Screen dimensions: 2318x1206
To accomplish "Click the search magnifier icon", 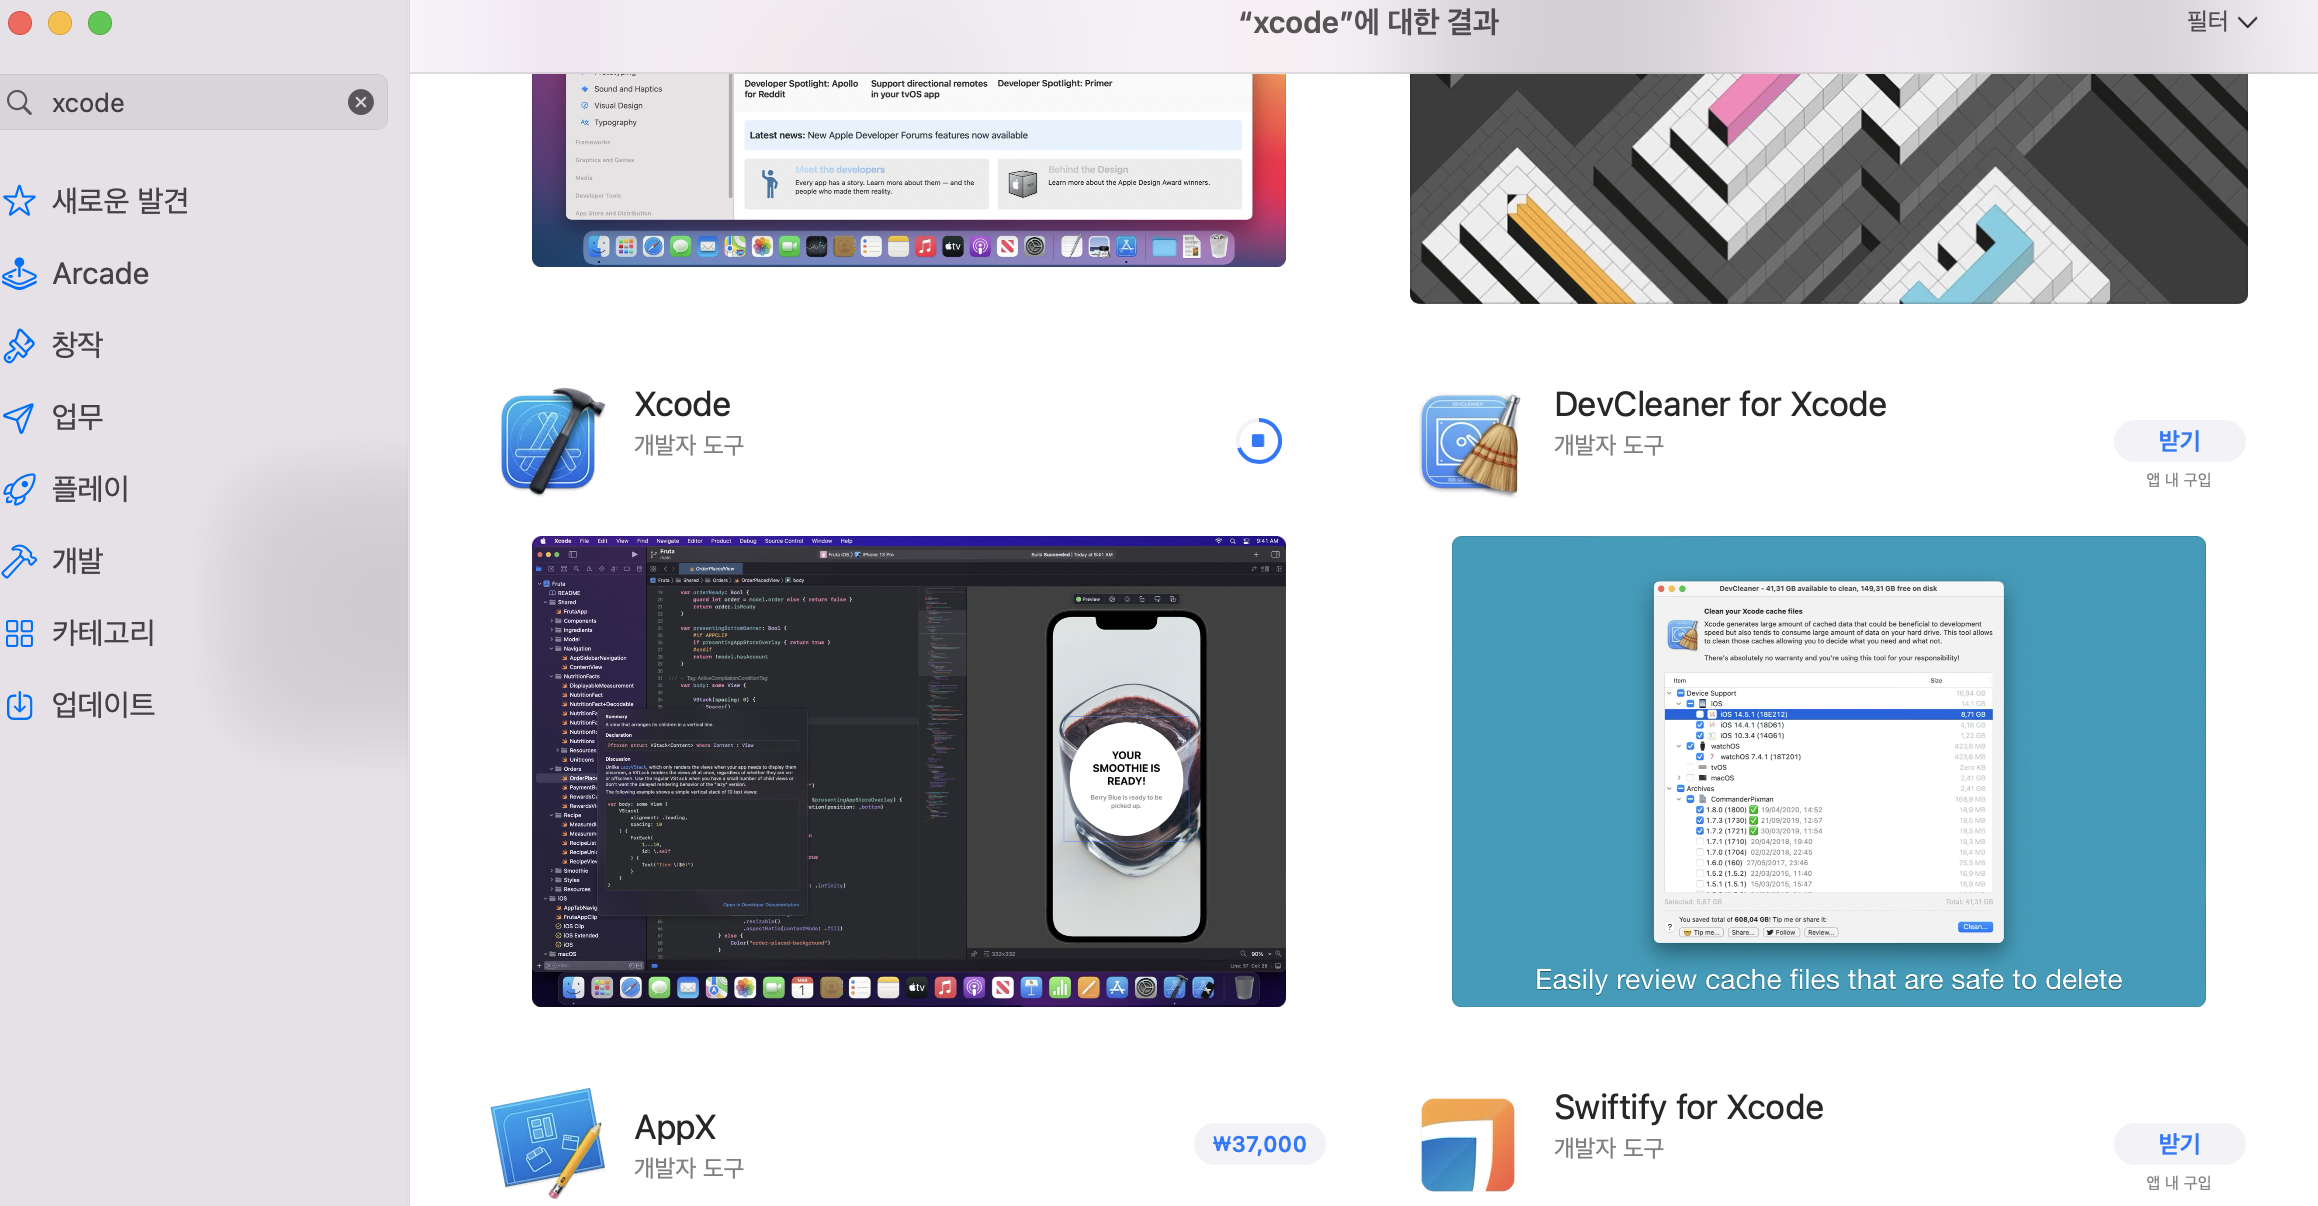I will (19, 102).
